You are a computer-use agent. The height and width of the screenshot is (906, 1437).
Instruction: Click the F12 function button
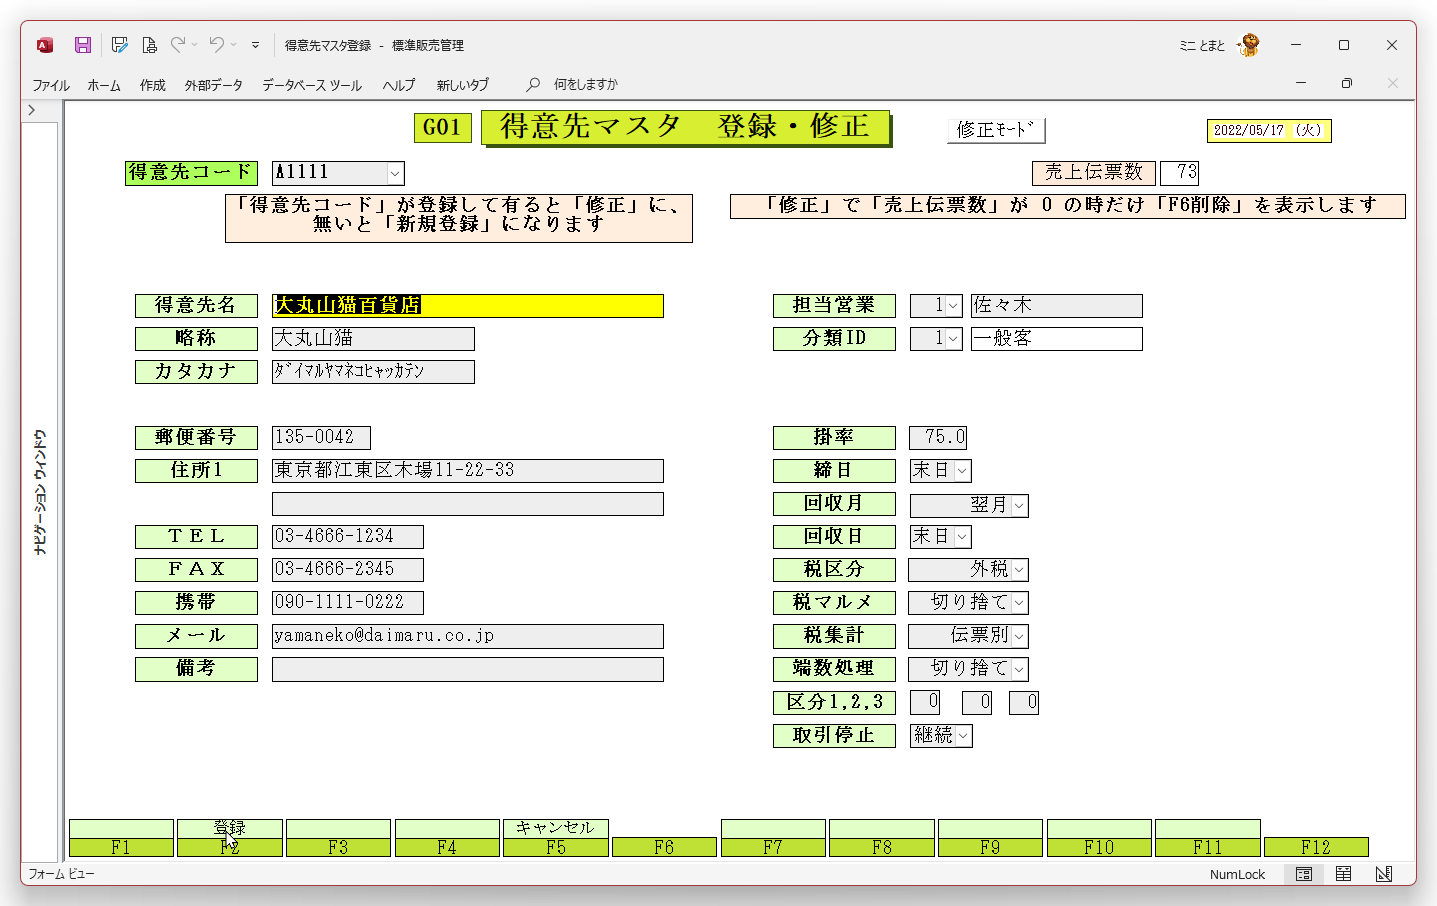tap(1316, 847)
